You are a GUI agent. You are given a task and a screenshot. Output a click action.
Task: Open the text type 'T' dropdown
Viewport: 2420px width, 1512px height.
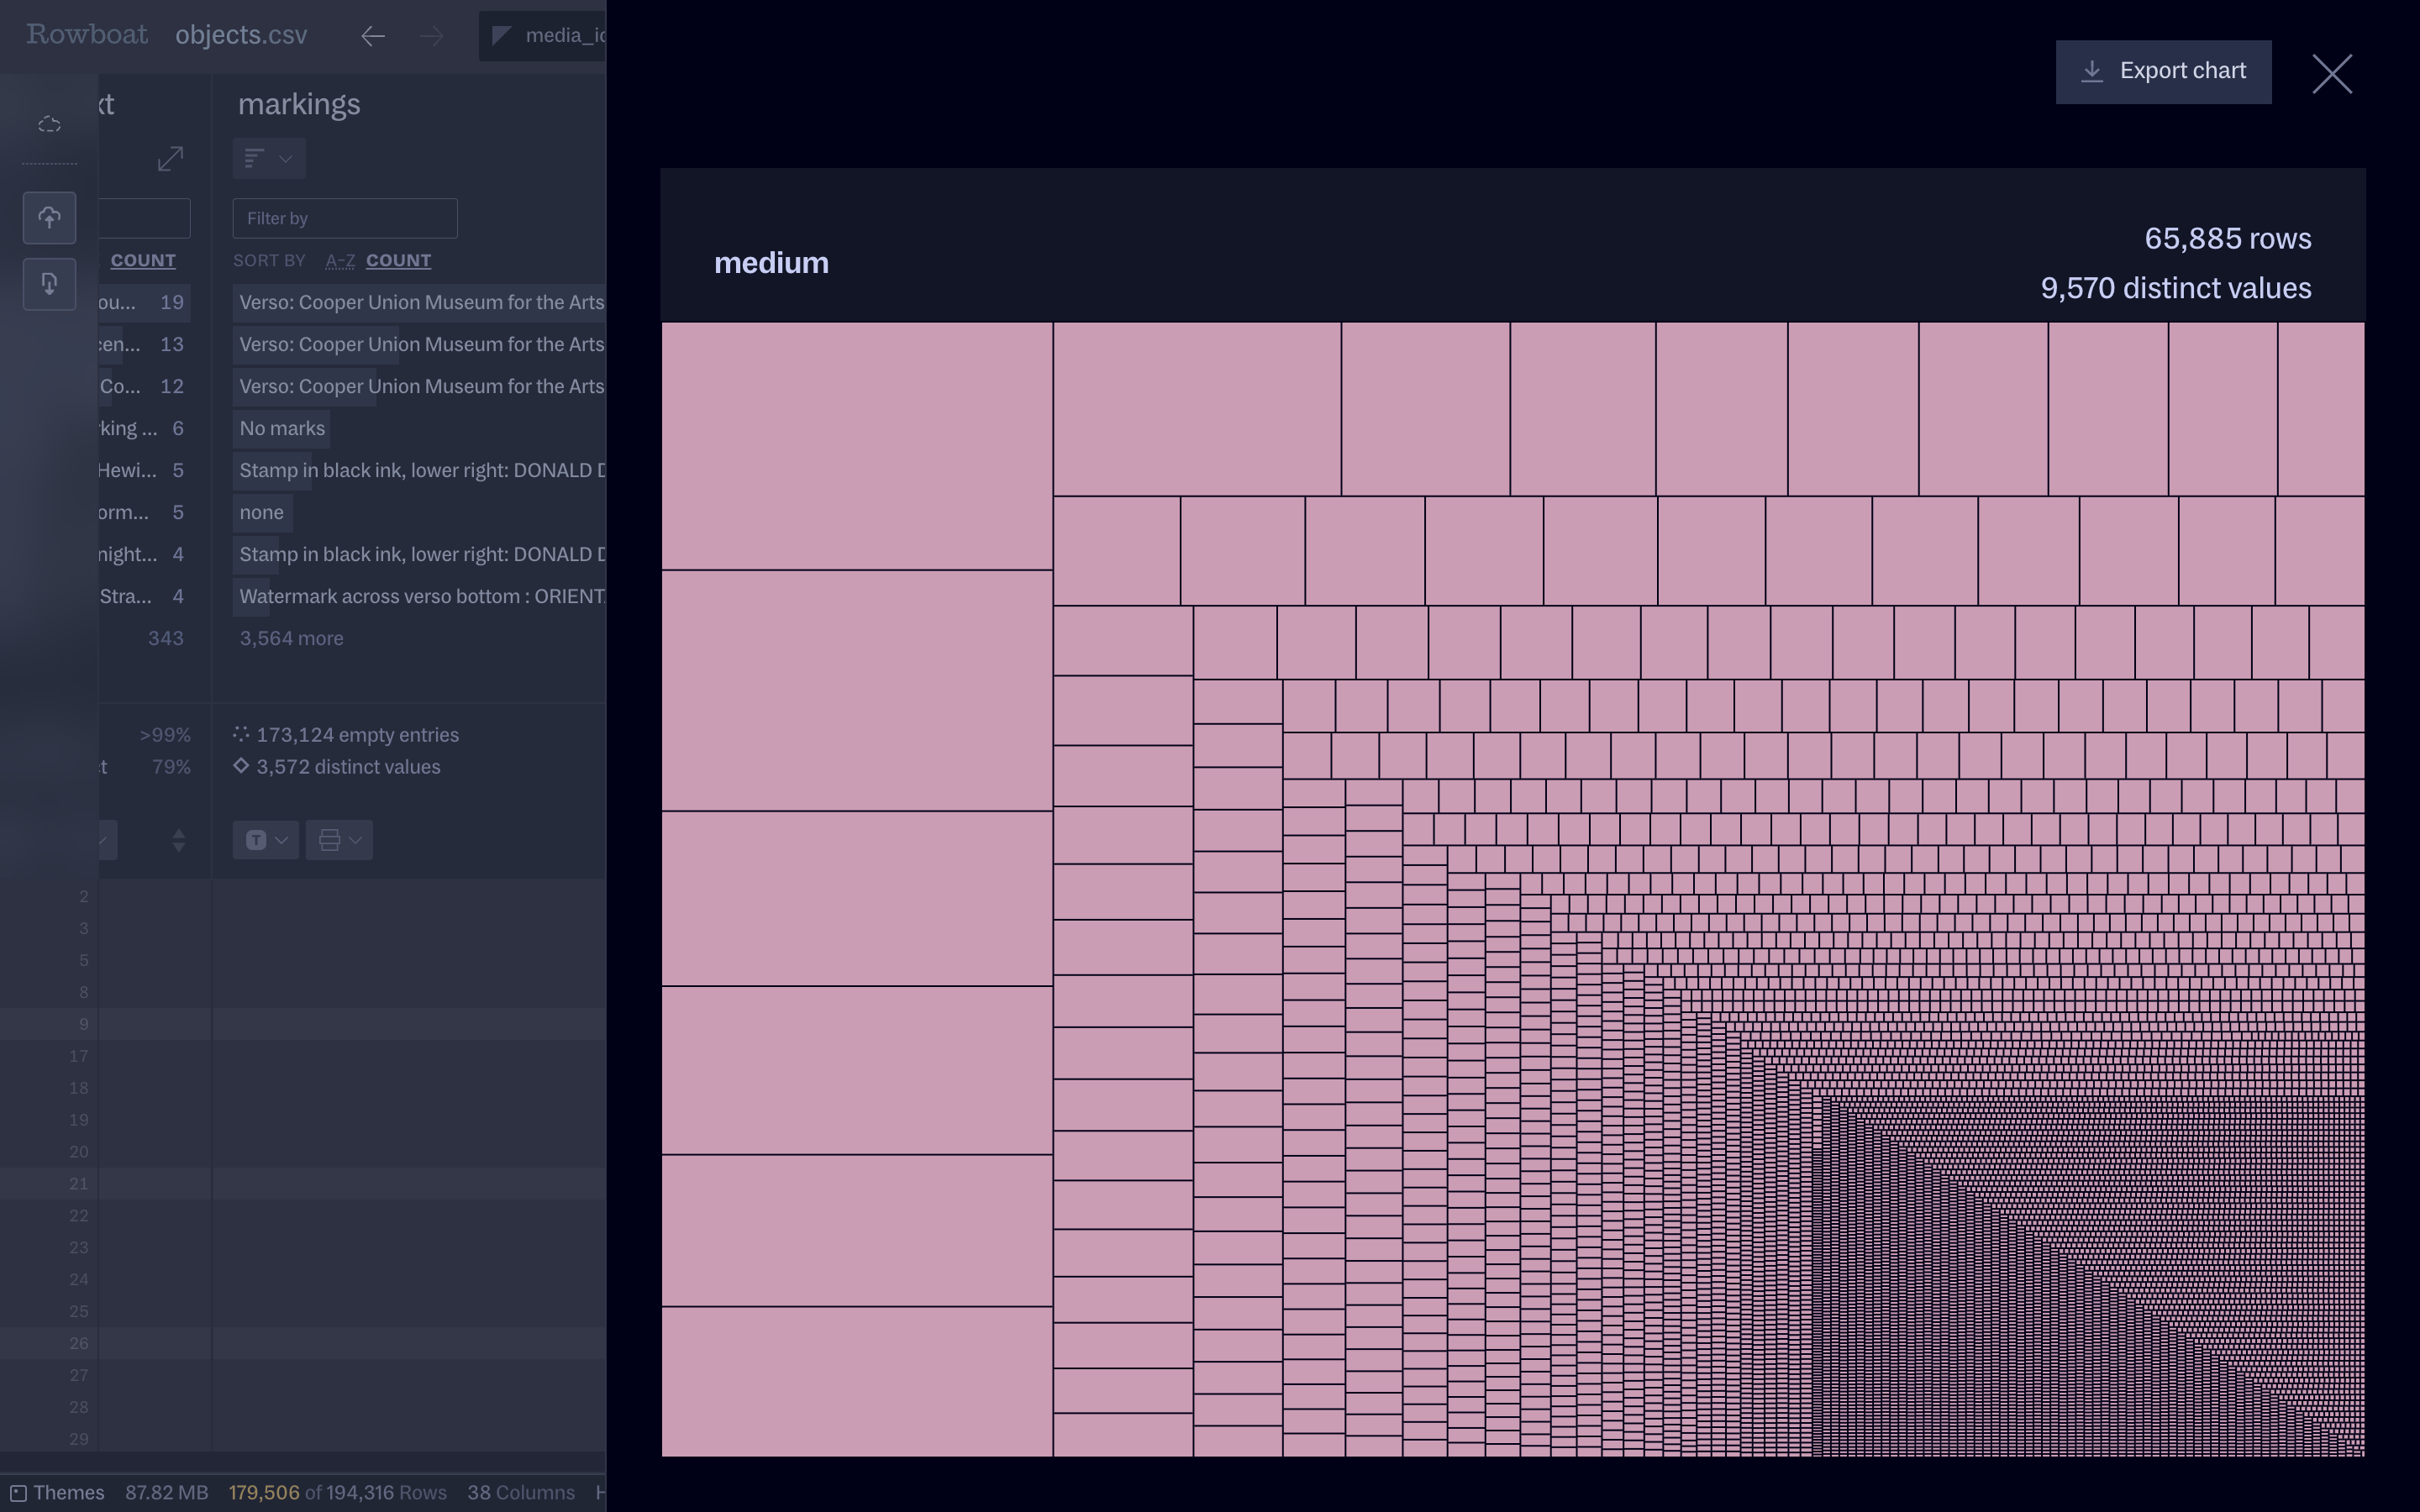[x=265, y=840]
